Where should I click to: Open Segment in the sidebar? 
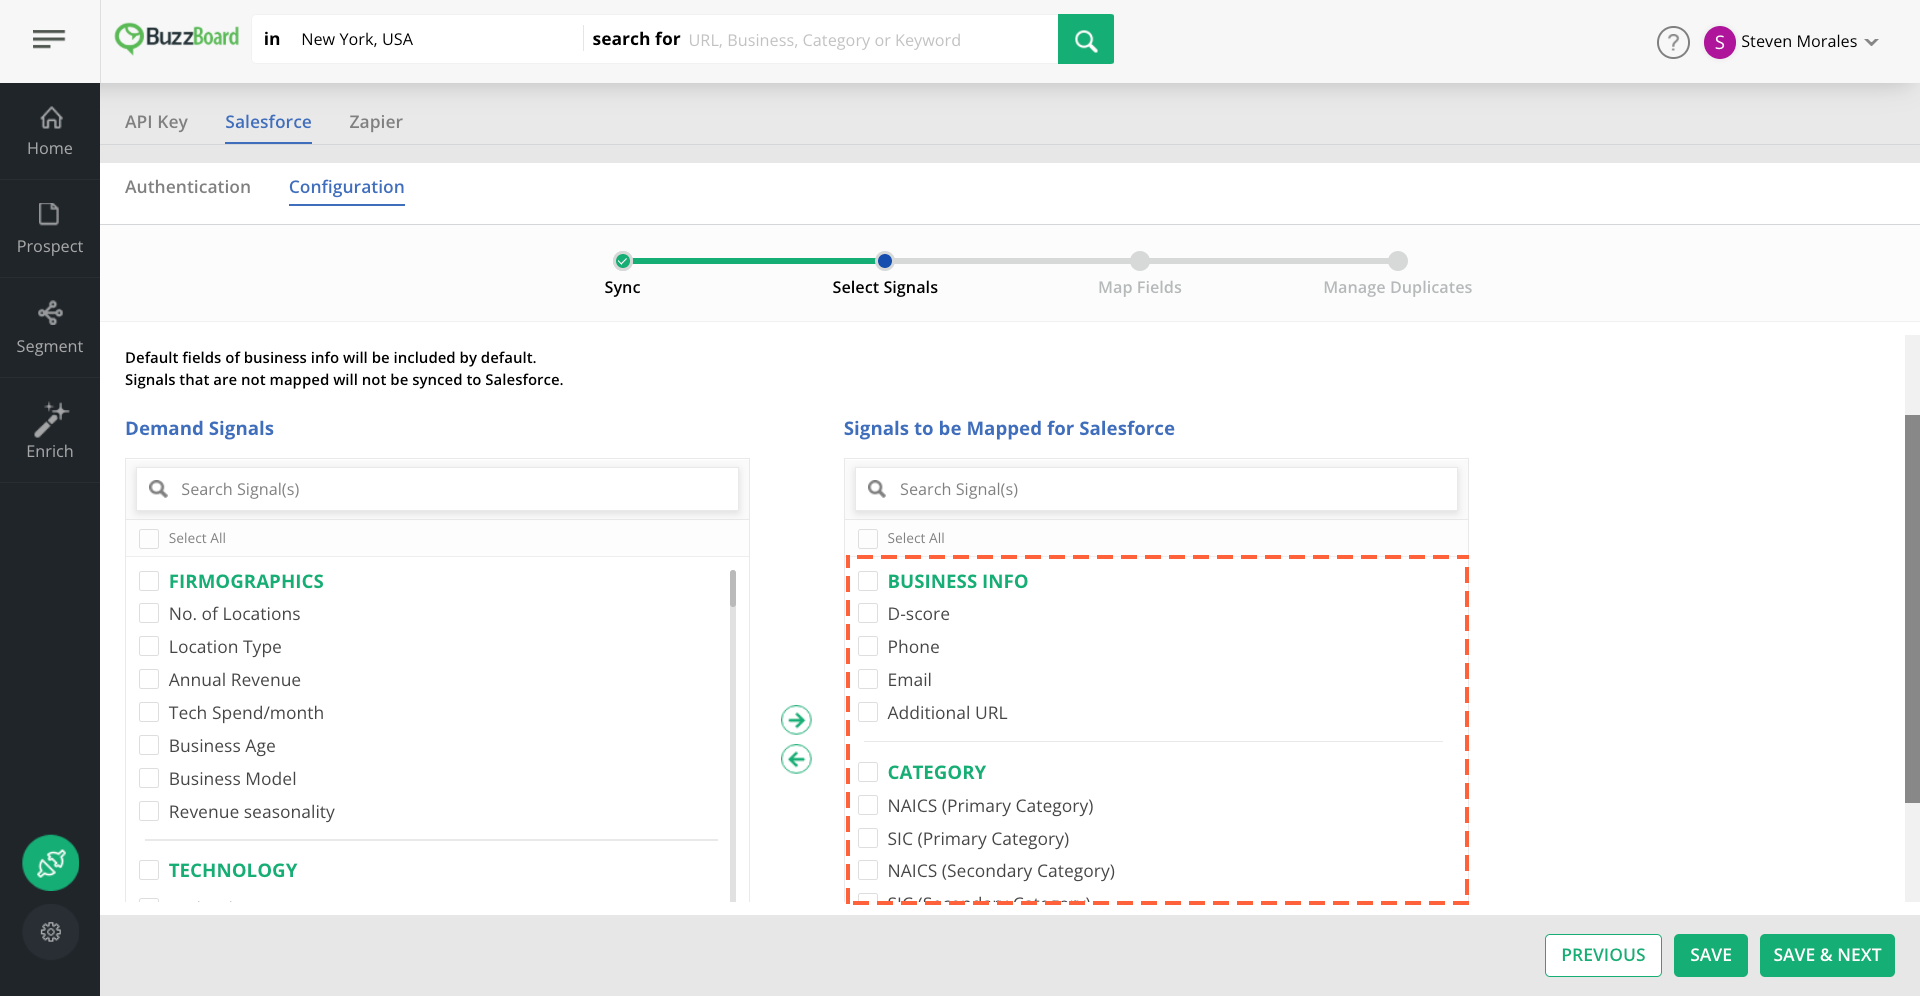pyautogui.click(x=50, y=328)
